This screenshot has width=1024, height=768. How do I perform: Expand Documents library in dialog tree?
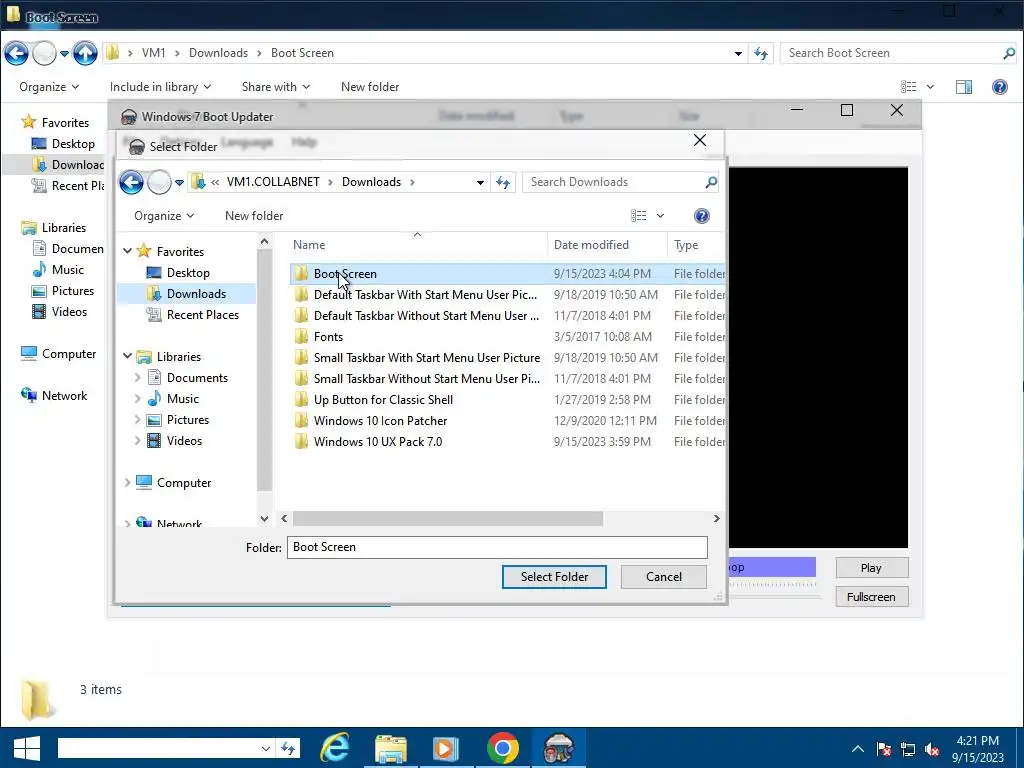coord(137,378)
